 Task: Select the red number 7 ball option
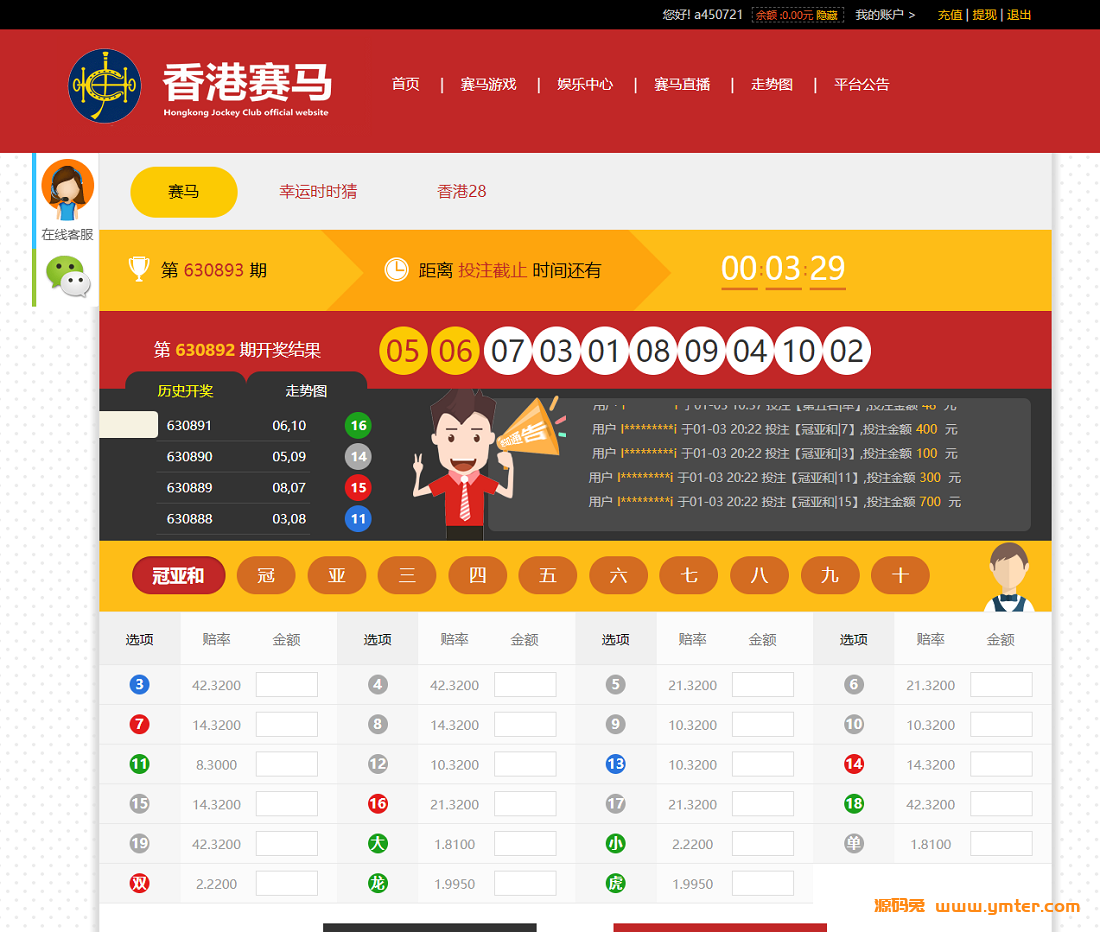pyautogui.click(x=140, y=724)
